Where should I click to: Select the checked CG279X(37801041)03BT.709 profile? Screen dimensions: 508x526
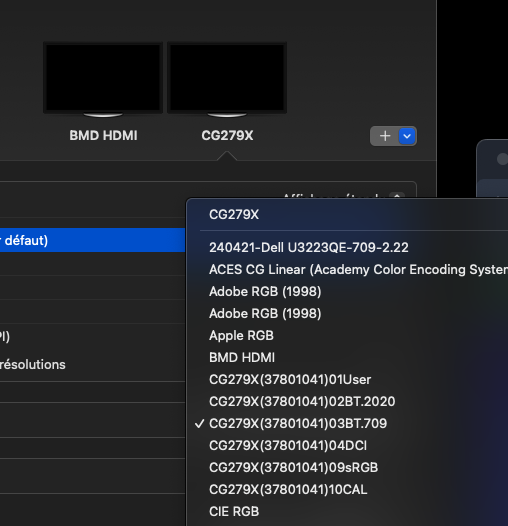[298, 423]
